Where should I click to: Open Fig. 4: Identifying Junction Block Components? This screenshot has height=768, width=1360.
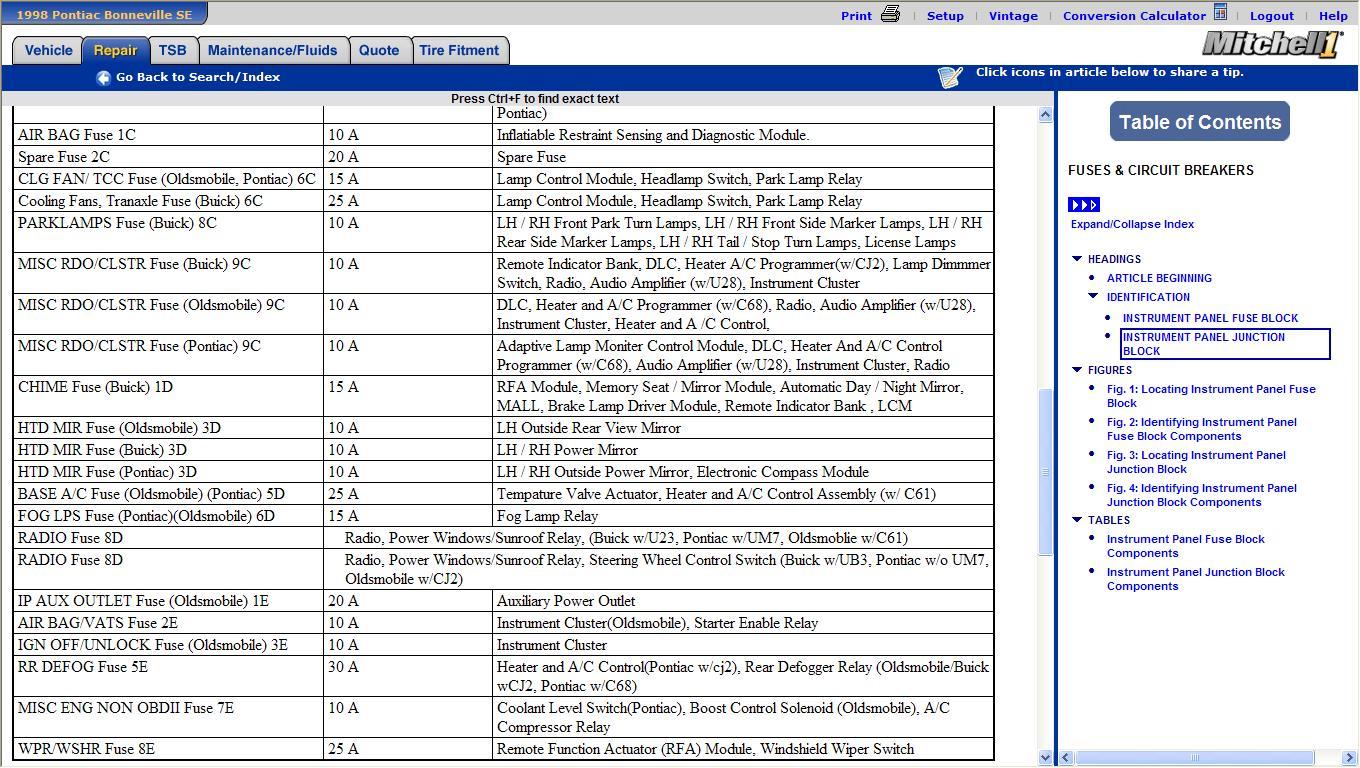1202,495
